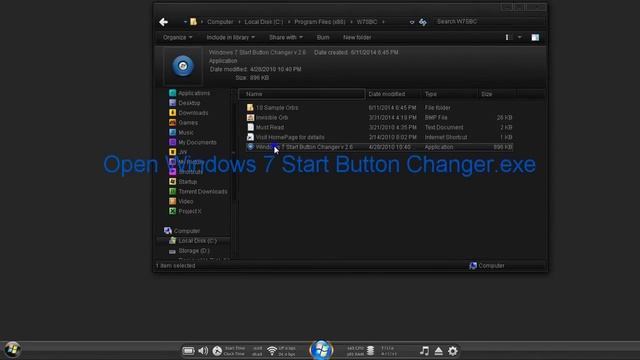Select the Video sidebar icon
640x360 pixels.
coord(173,201)
